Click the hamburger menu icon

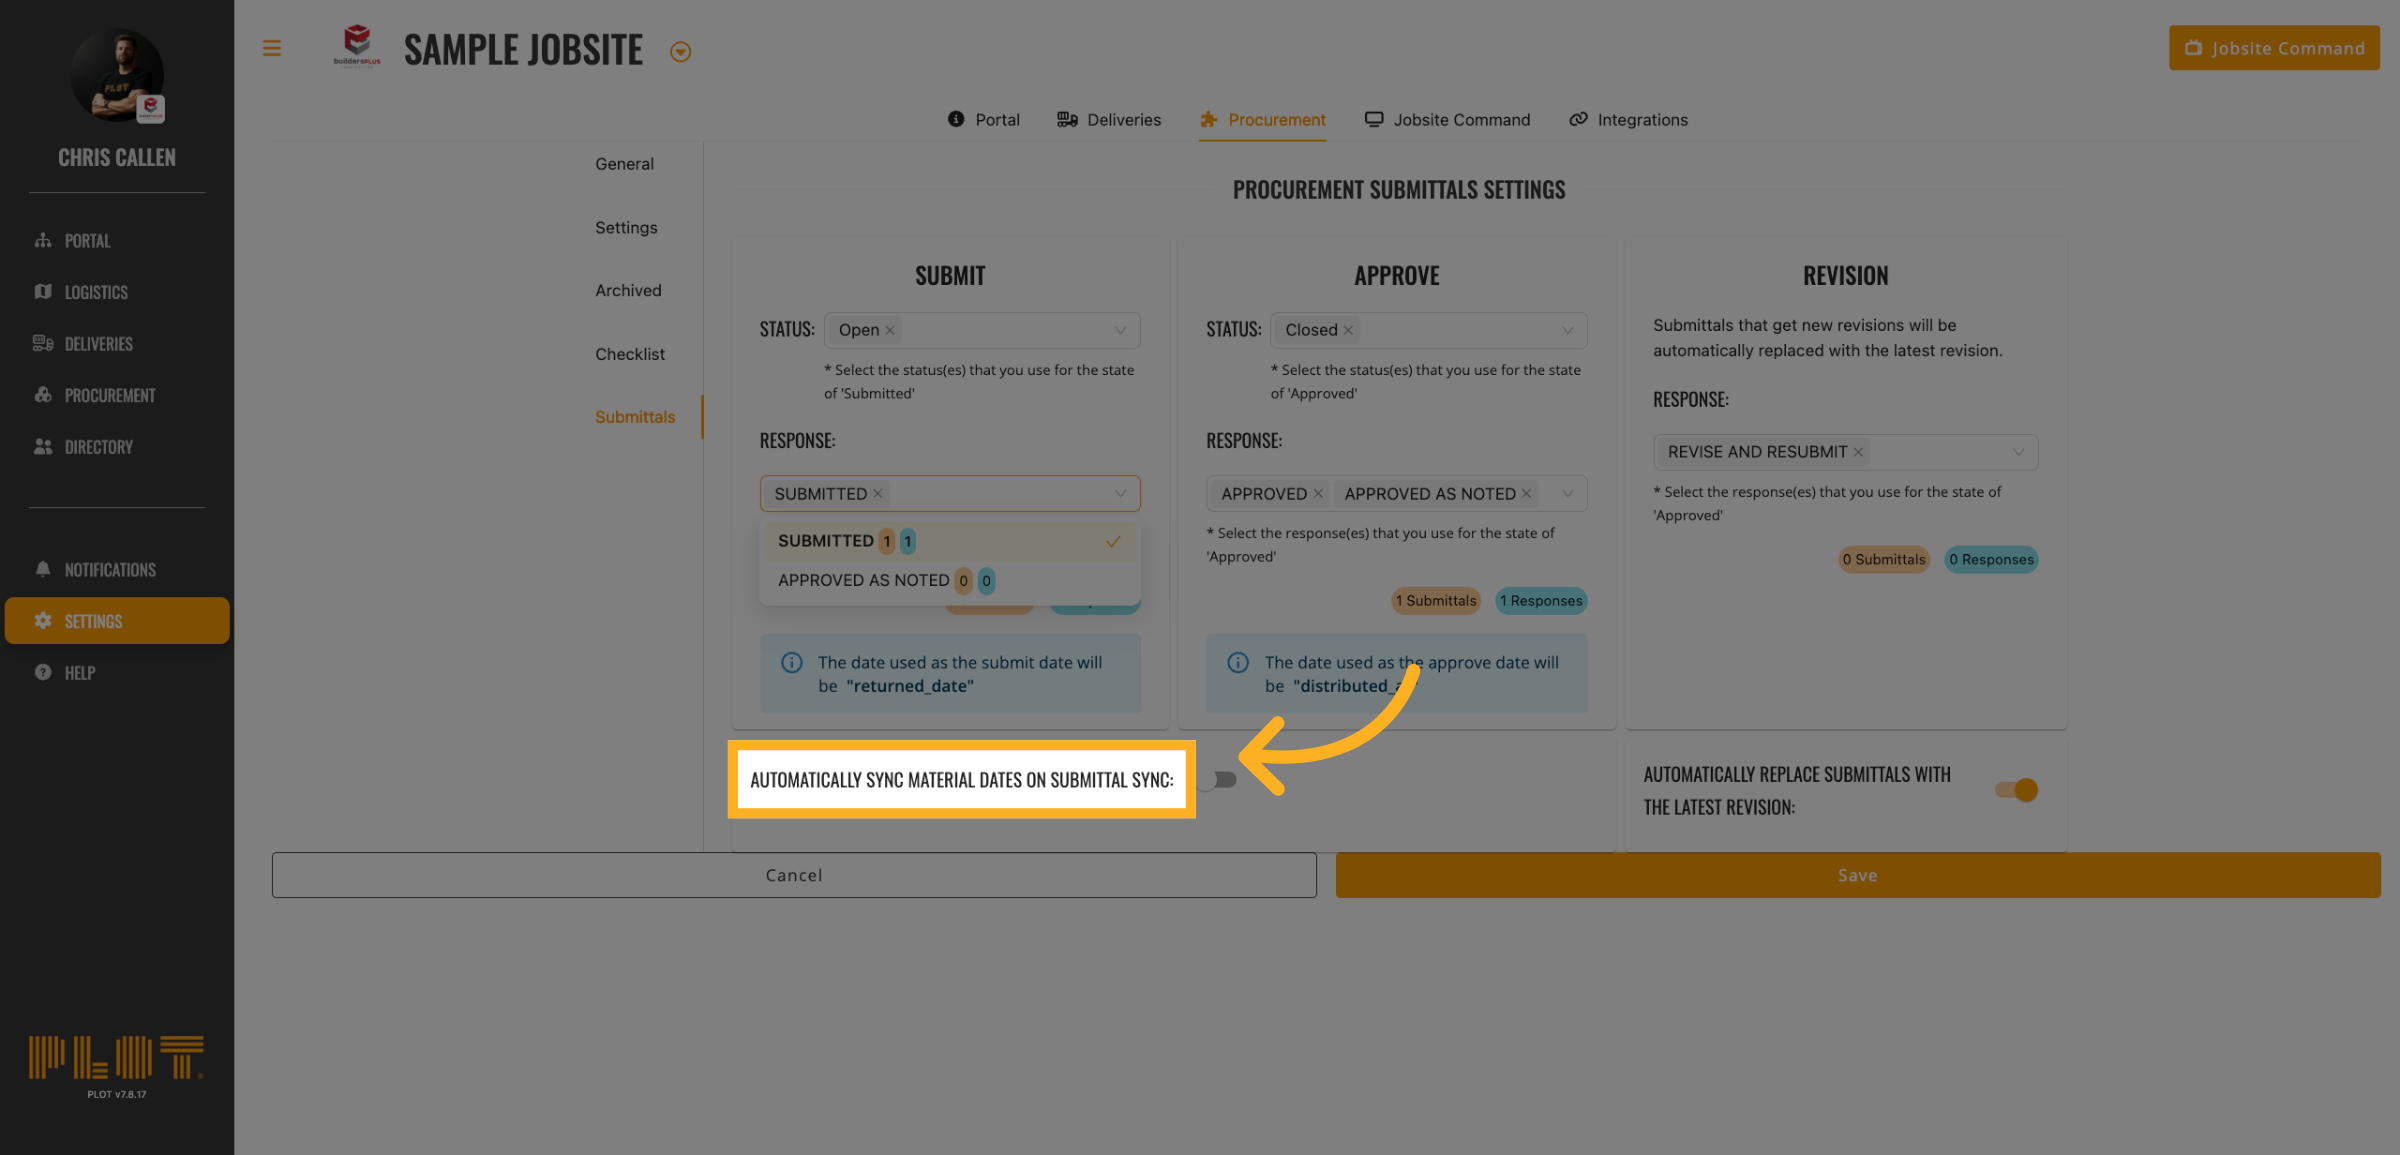point(272,48)
